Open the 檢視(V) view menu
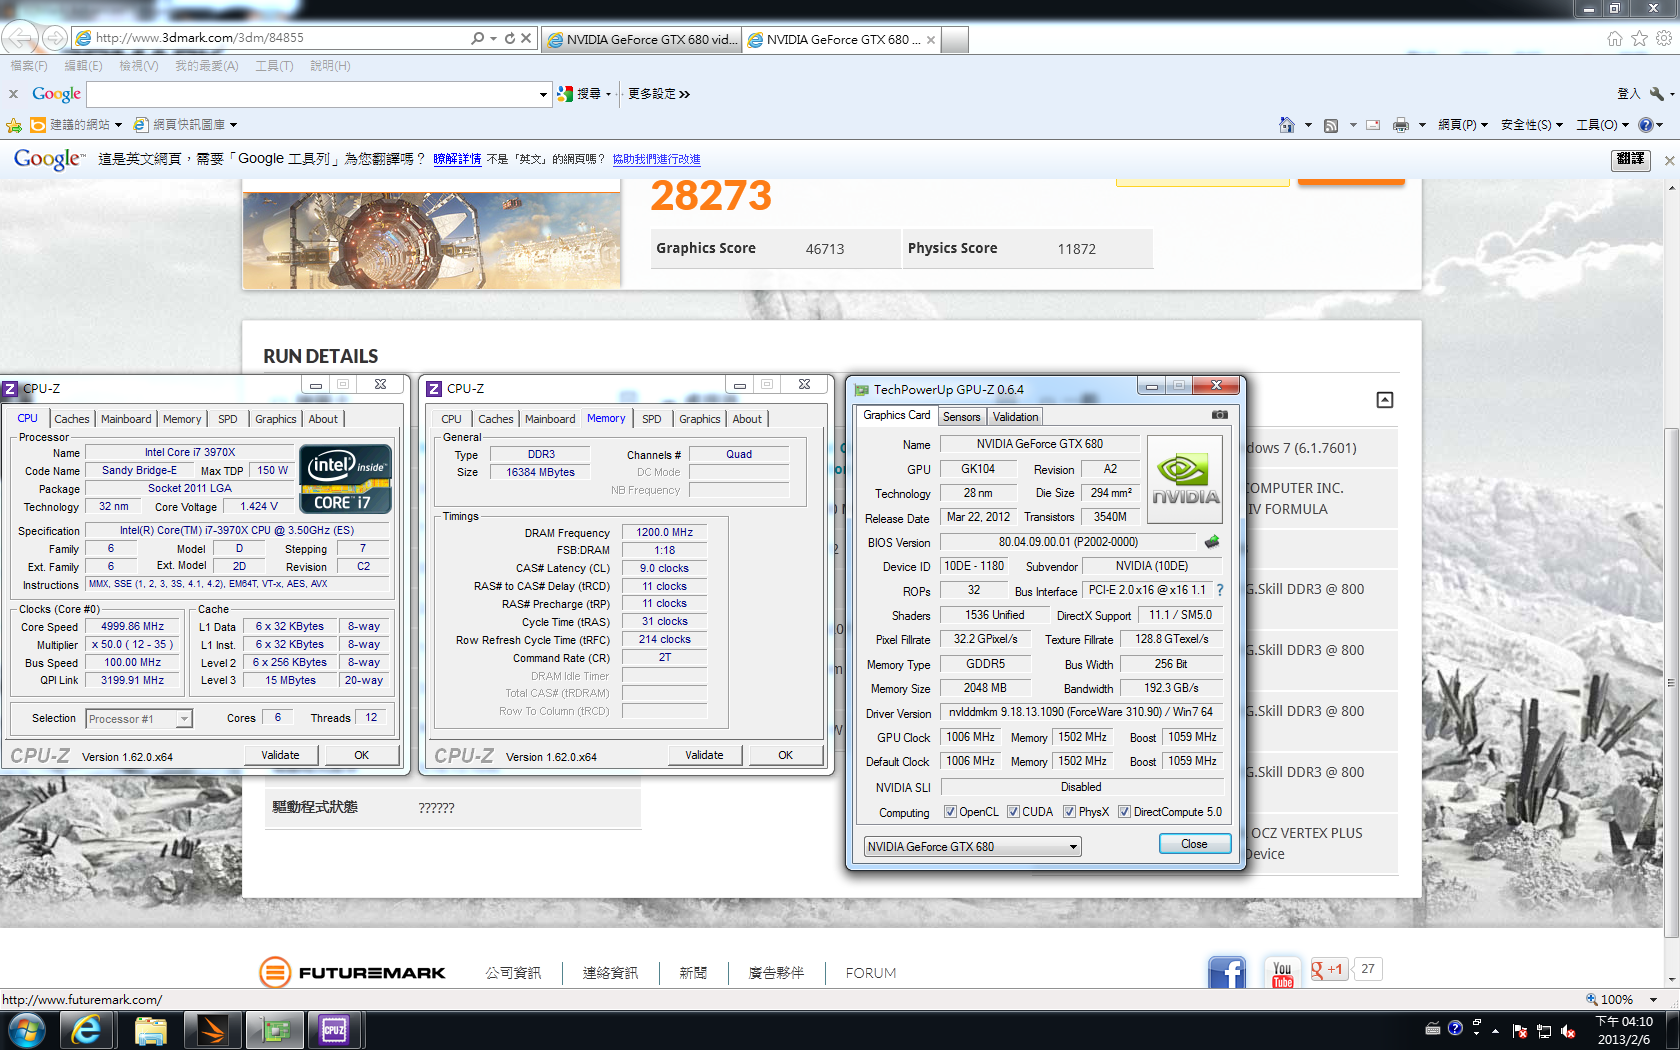 tap(138, 66)
